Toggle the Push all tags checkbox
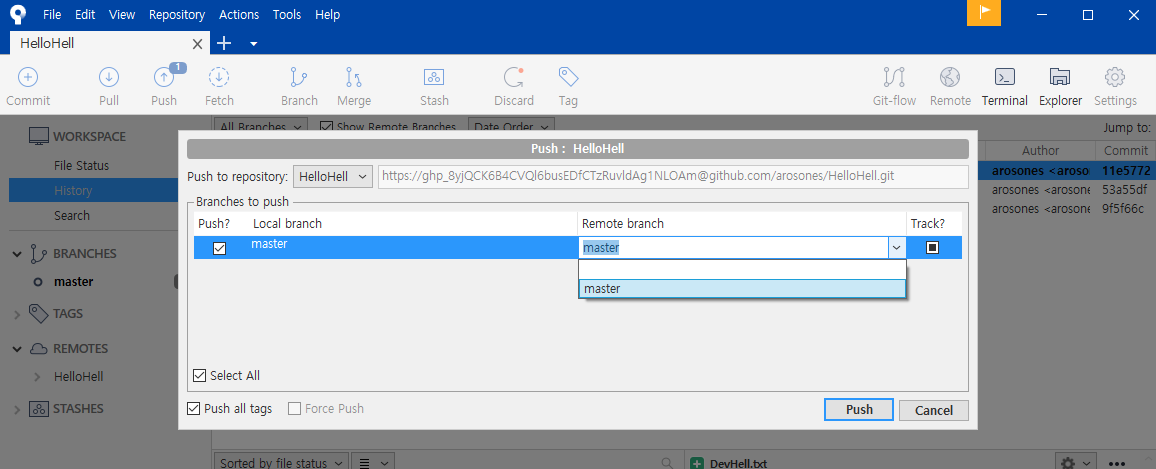Screen dimensions: 1156x469 pyautogui.click(x=193, y=409)
